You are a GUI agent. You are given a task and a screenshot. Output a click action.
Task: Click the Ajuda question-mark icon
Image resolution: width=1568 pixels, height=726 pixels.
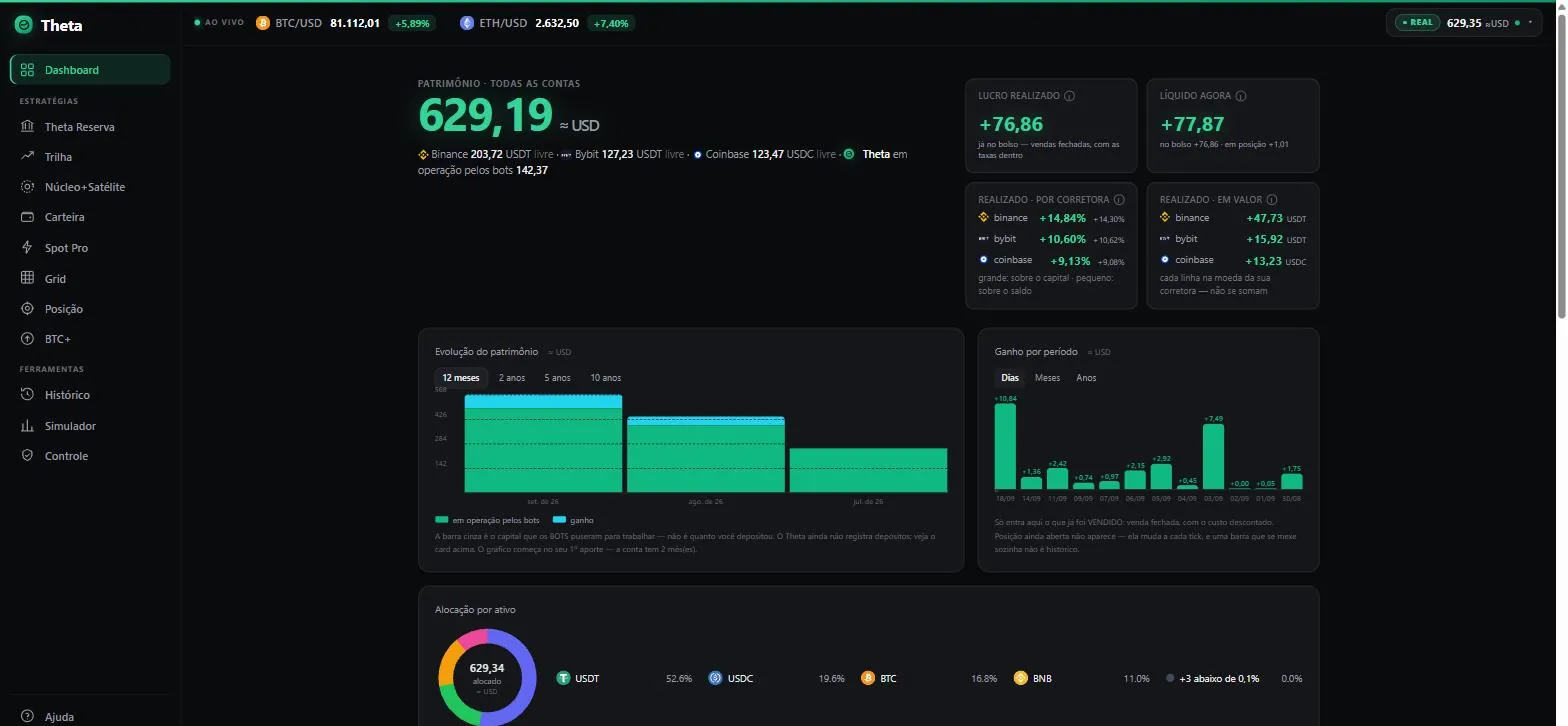tap(27, 716)
